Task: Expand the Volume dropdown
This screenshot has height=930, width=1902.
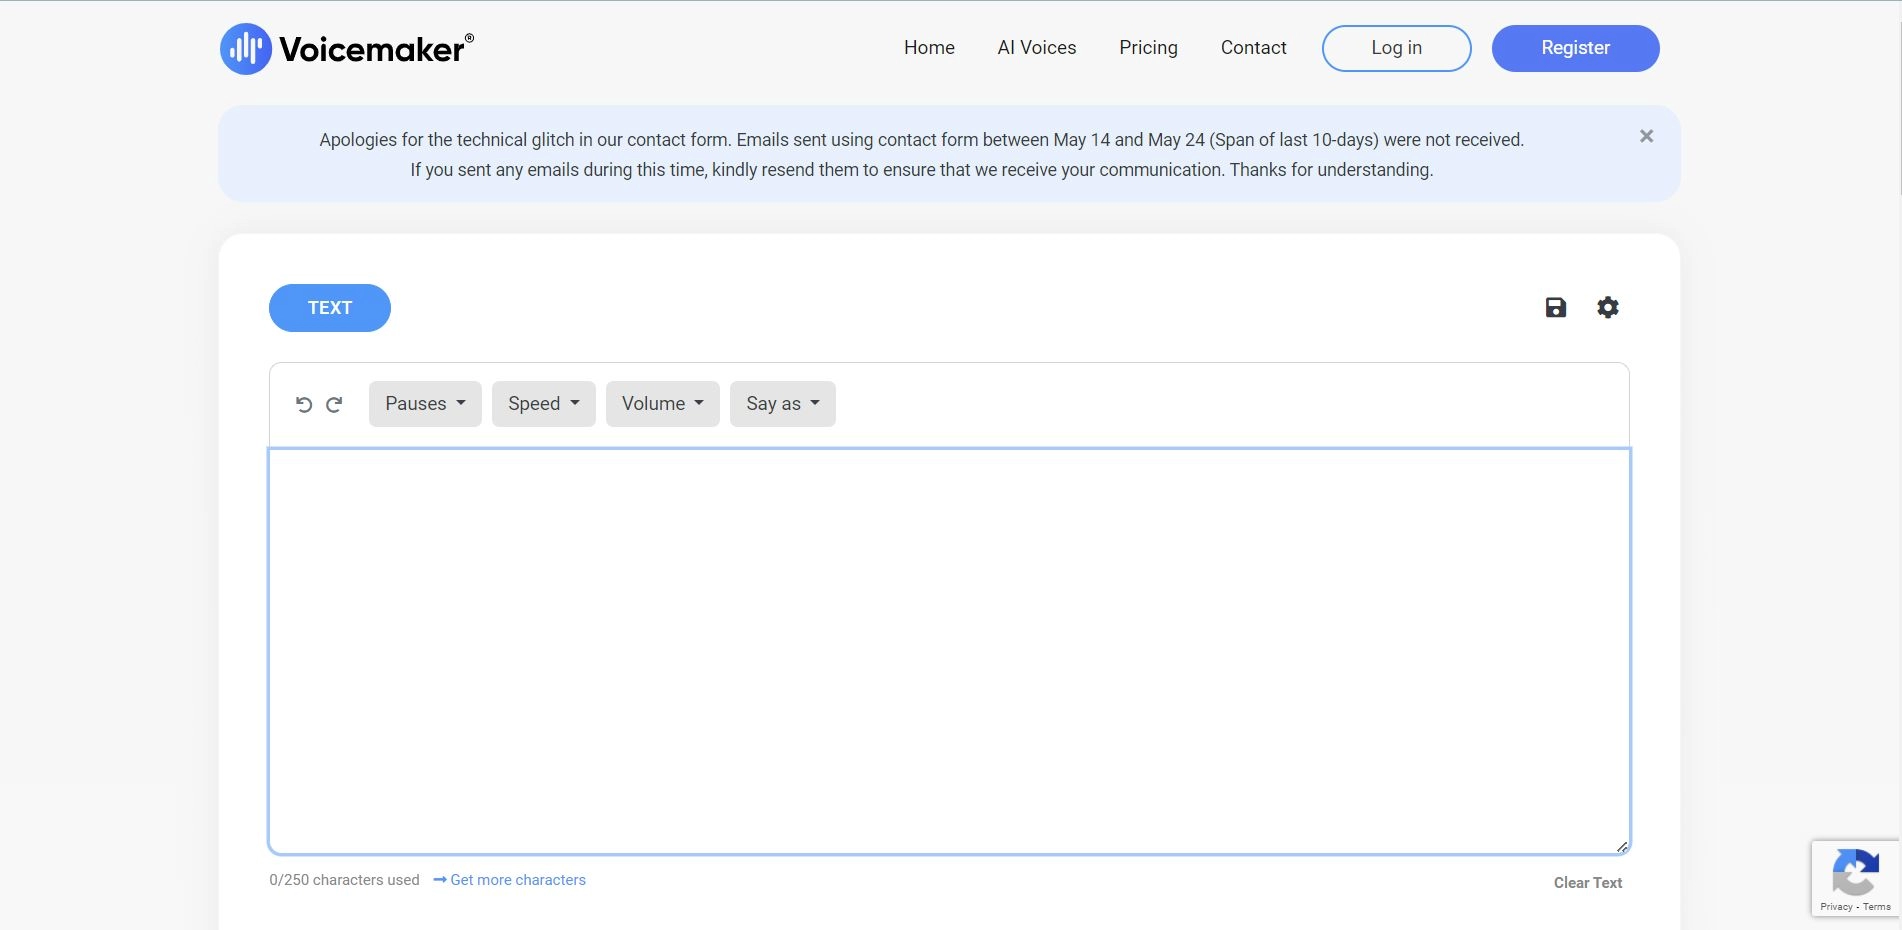Action: [x=662, y=404]
